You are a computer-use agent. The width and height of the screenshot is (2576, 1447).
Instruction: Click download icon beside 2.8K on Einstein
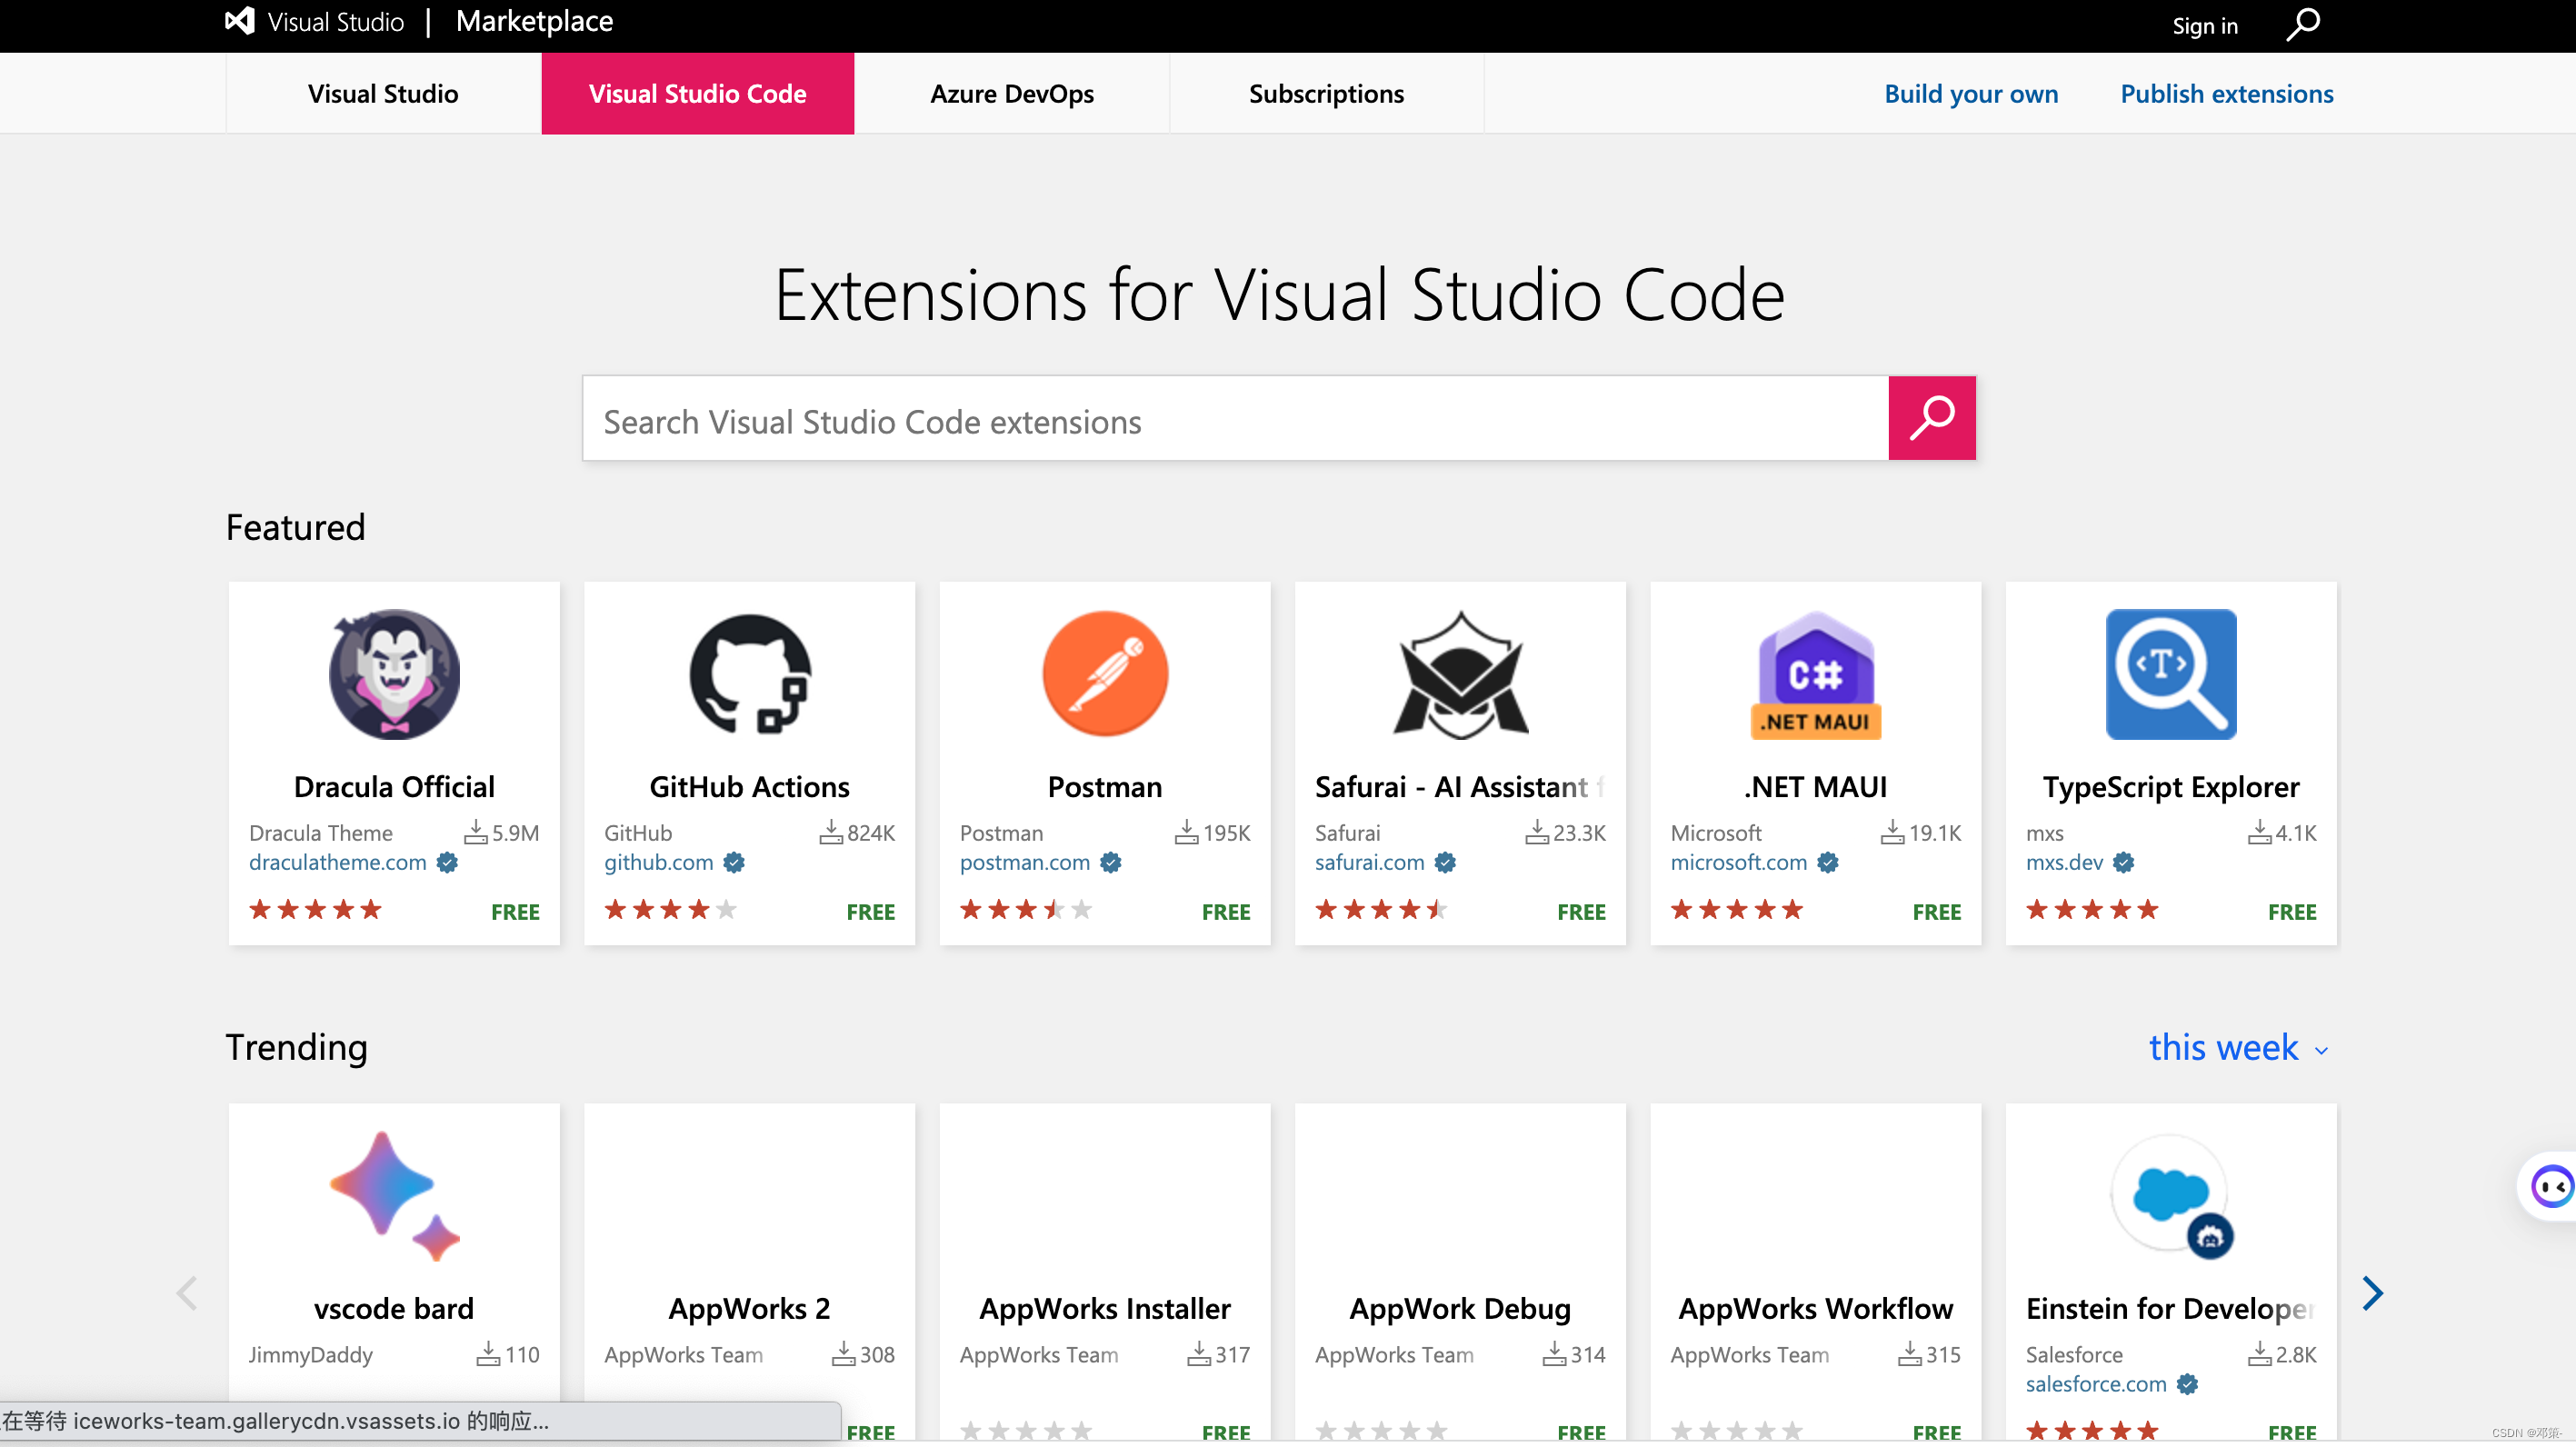[x=2259, y=1354]
